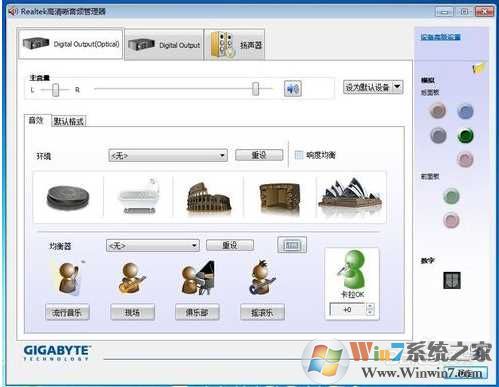Select the live guitarist icon
Viewport: 499px width, 387px height.
[x=131, y=278]
